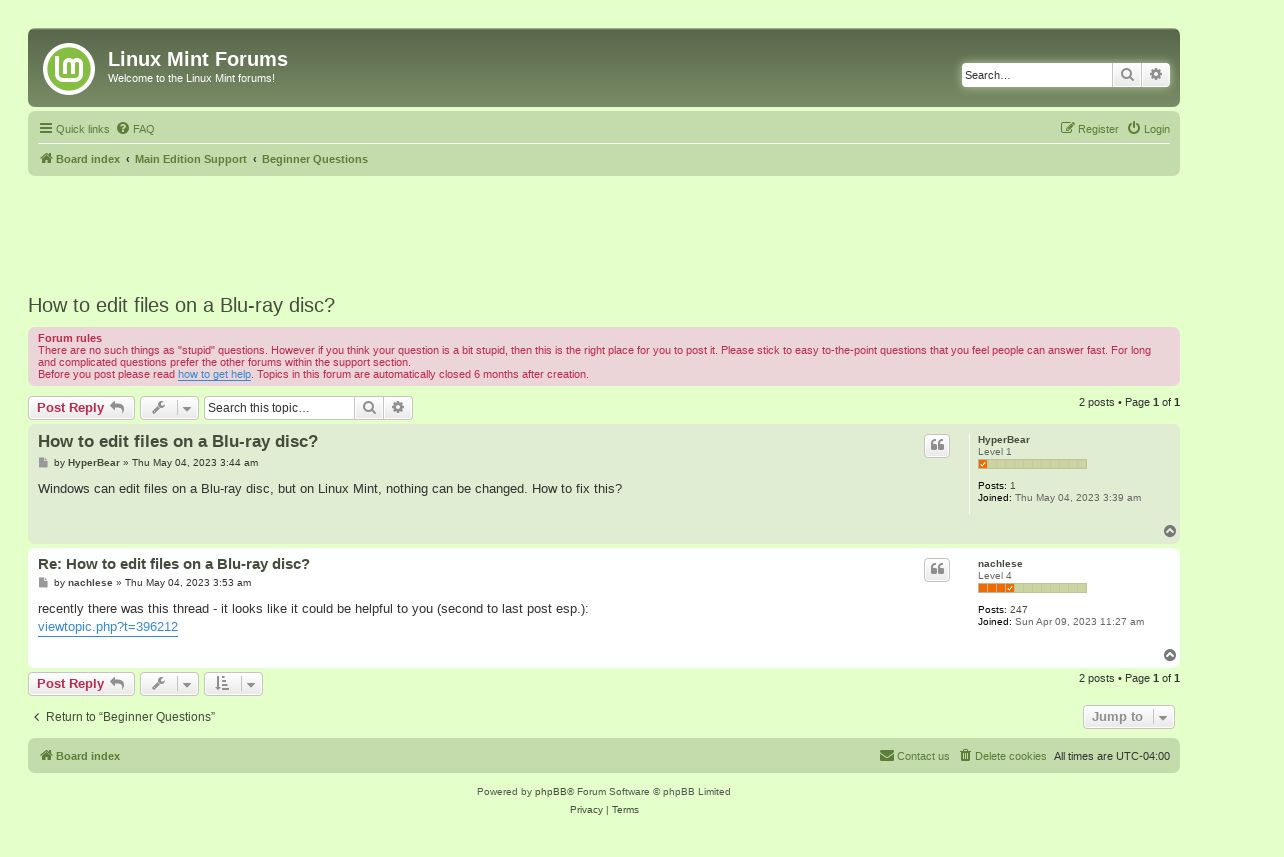Open advanced search gear in header
Viewport: 1284px width, 857px height.
coord(1156,75)
